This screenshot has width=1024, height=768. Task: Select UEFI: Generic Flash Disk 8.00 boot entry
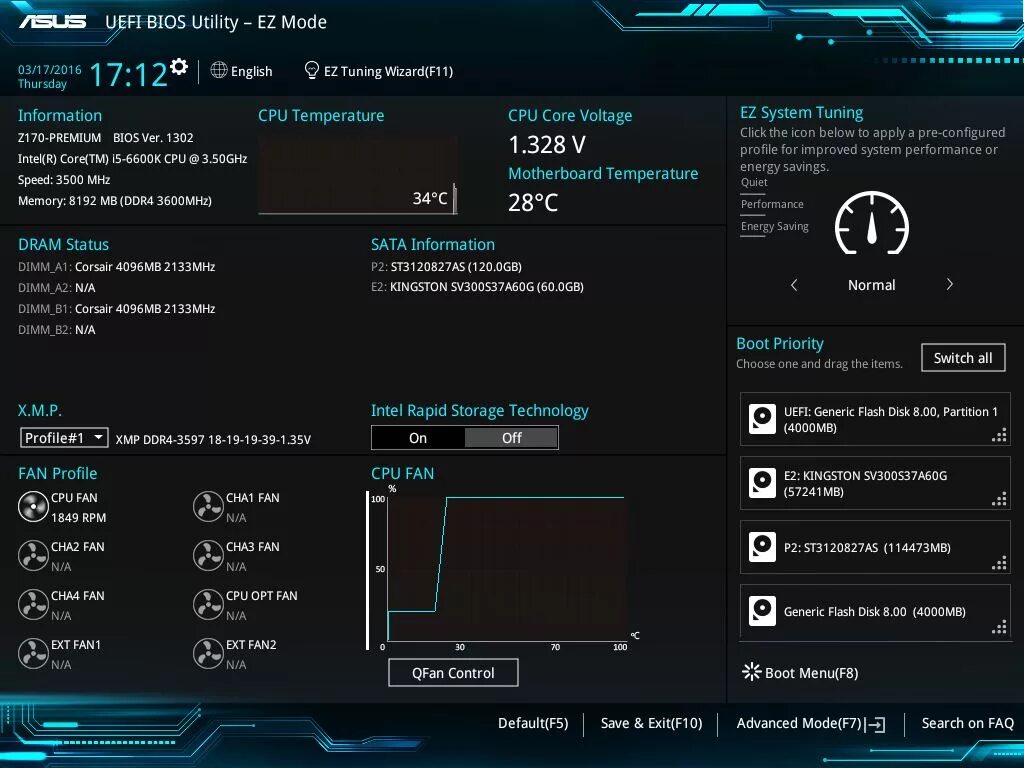(x=875, y=419)
